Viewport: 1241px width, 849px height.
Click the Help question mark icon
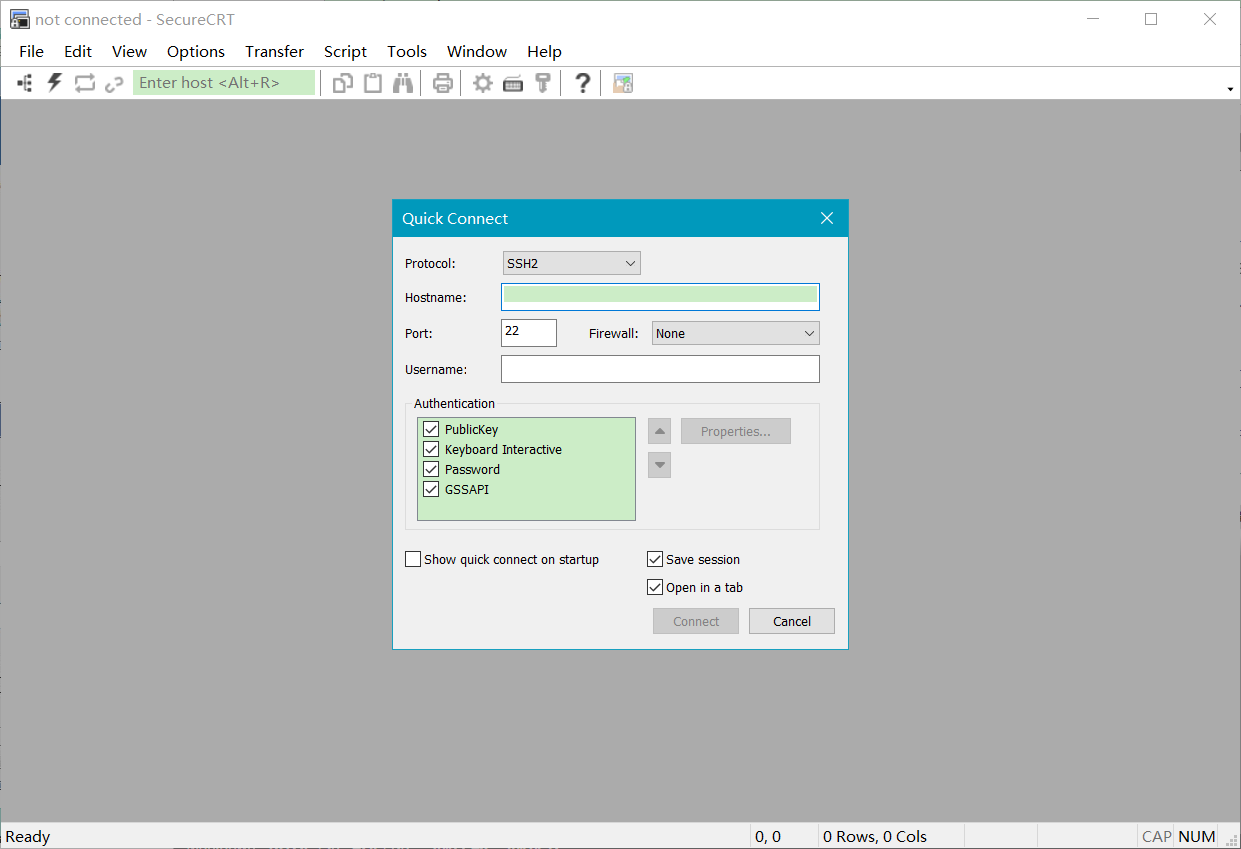point(582,83)
